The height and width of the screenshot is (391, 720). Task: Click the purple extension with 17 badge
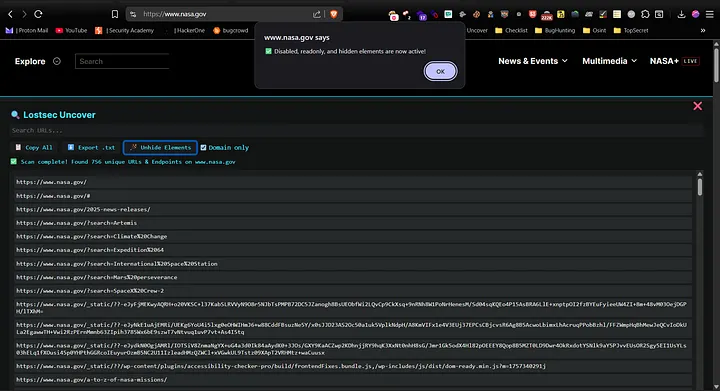coord(422,15)
